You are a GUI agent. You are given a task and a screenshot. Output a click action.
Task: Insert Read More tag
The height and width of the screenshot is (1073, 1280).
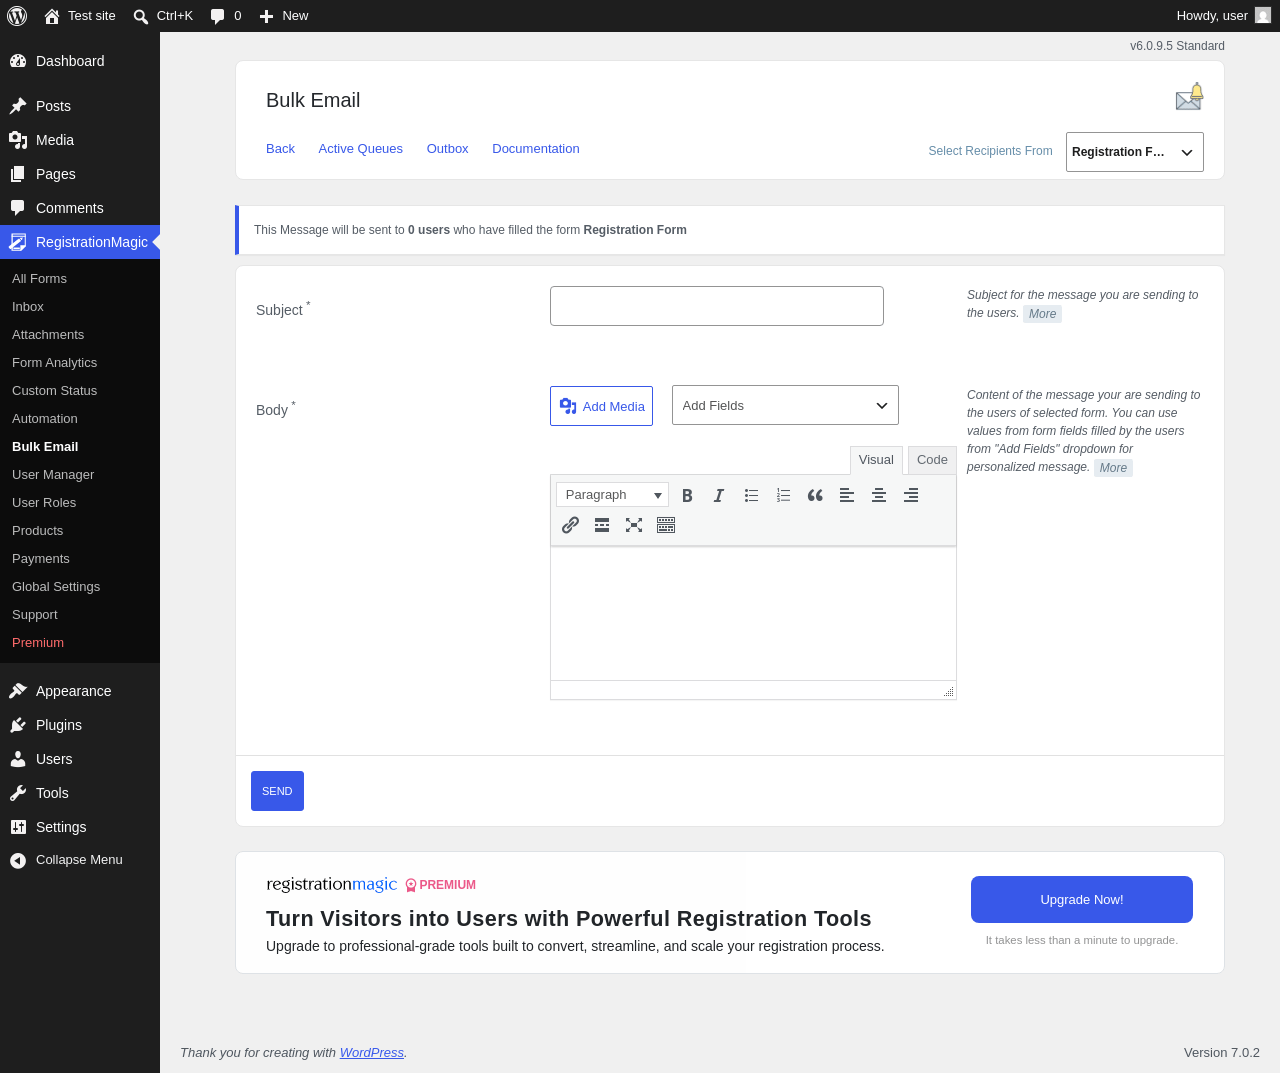point(602,525)
